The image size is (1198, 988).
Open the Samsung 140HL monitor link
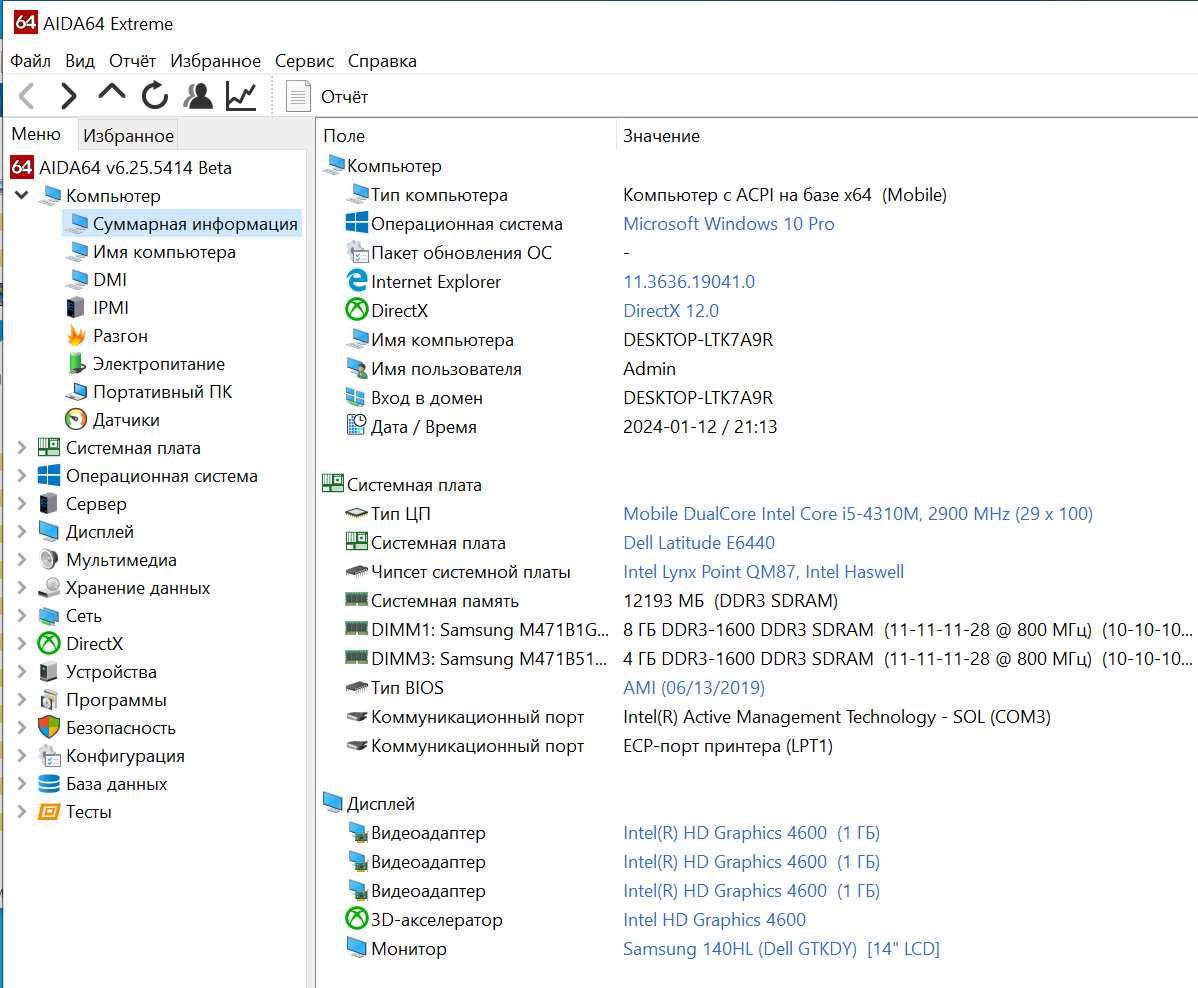tap(781, 949)
